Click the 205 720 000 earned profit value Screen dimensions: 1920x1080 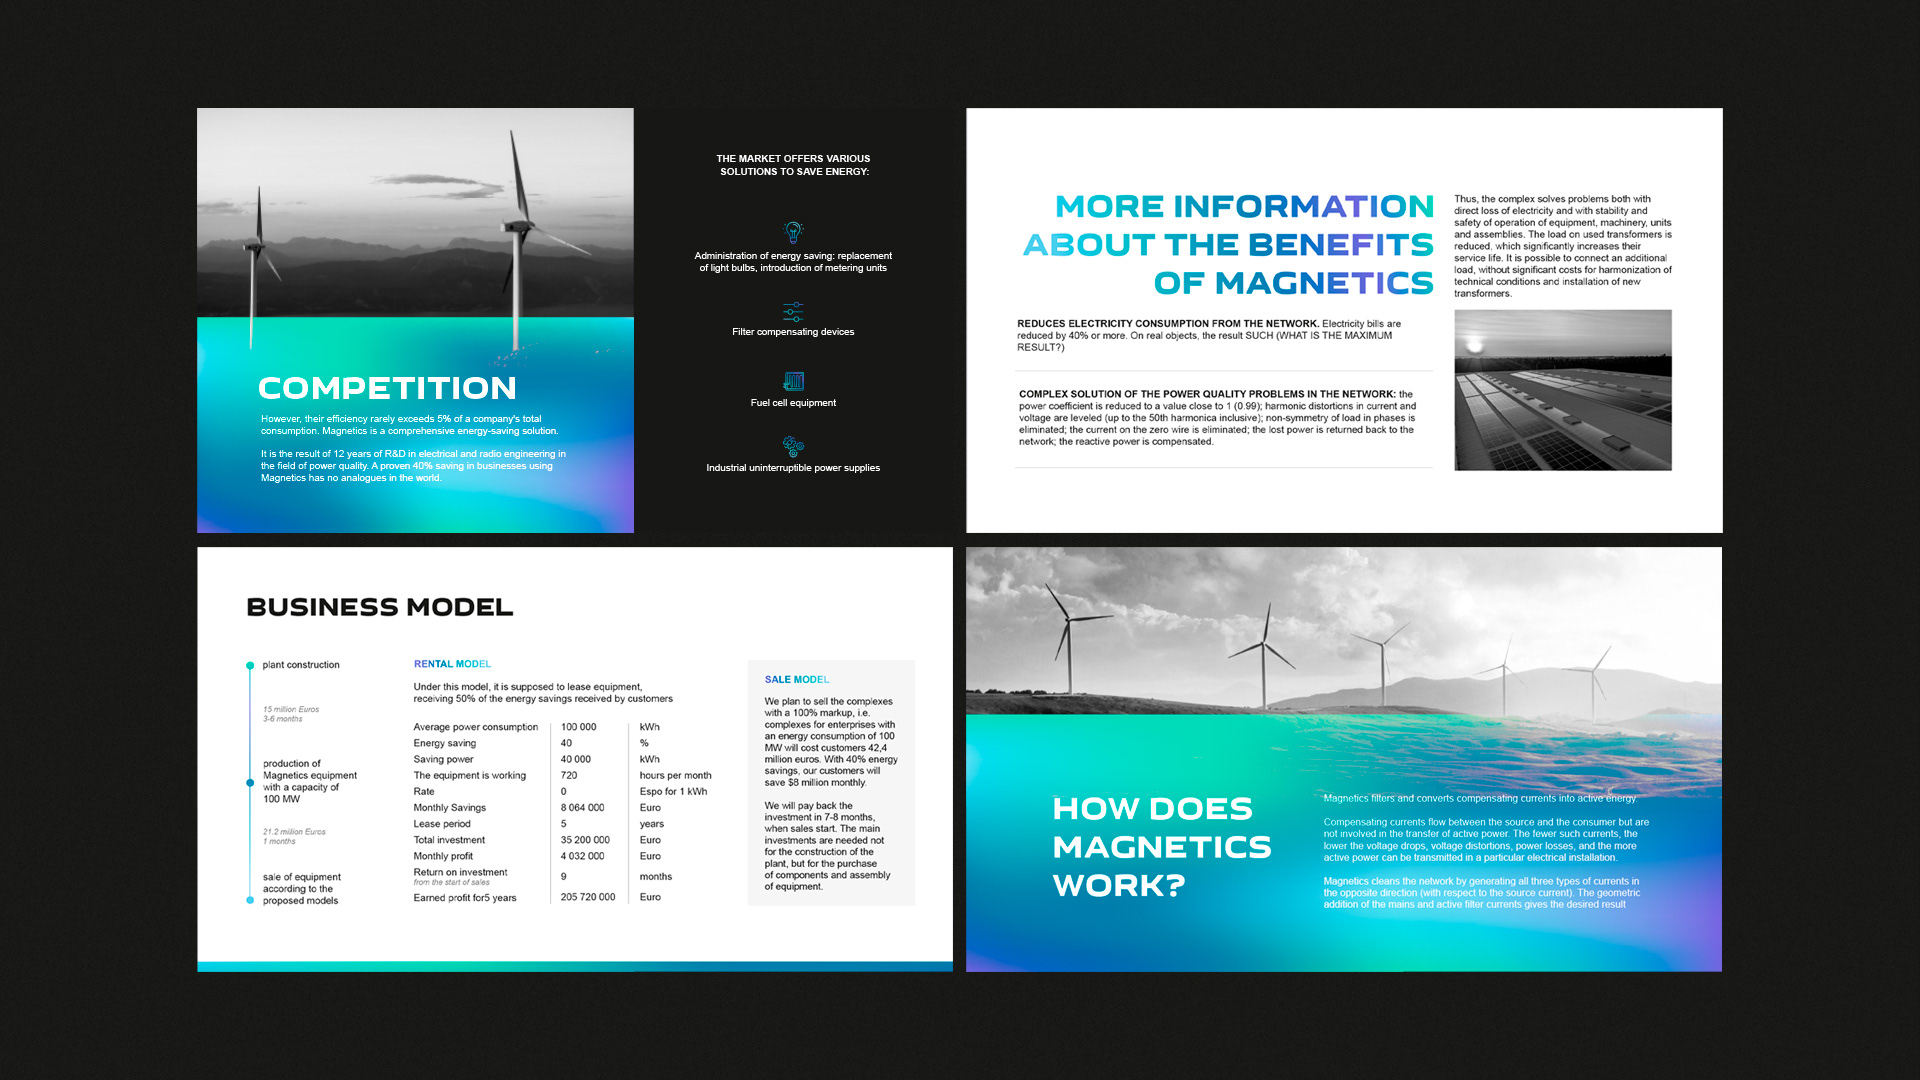coord(588,897)
